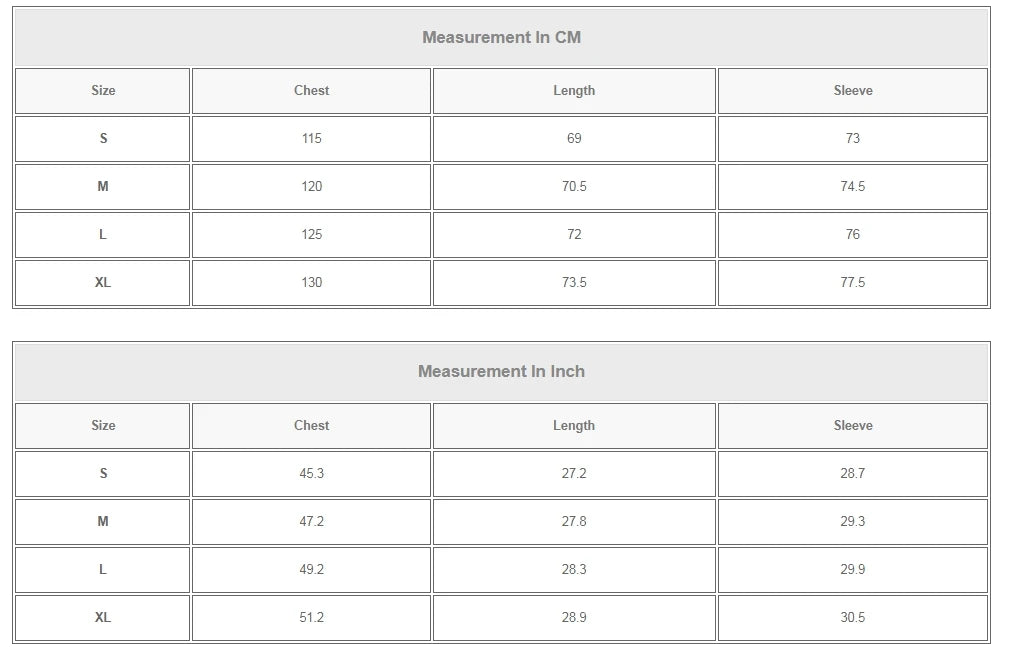Click the Length header in the CM table
This screenshot has height=655, width=1012.
[x=574, y=91]
